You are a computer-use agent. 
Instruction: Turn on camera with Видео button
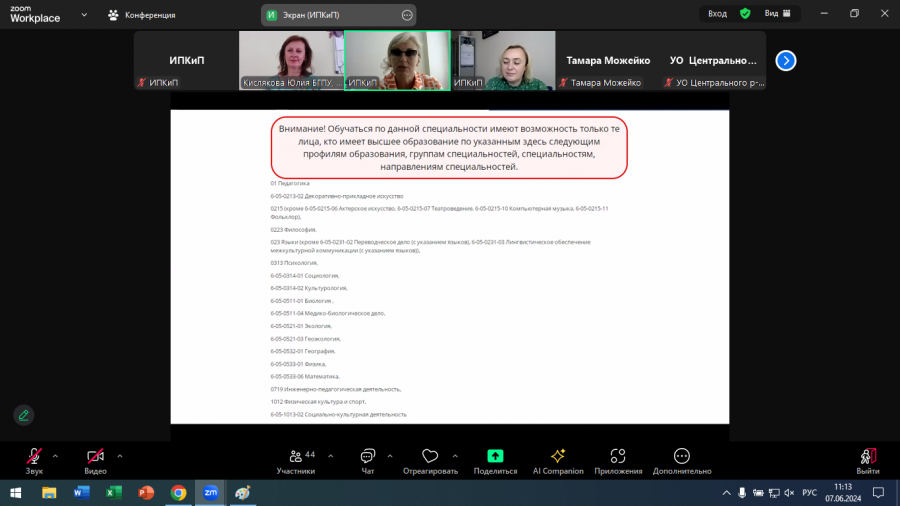tap(95, 461)
